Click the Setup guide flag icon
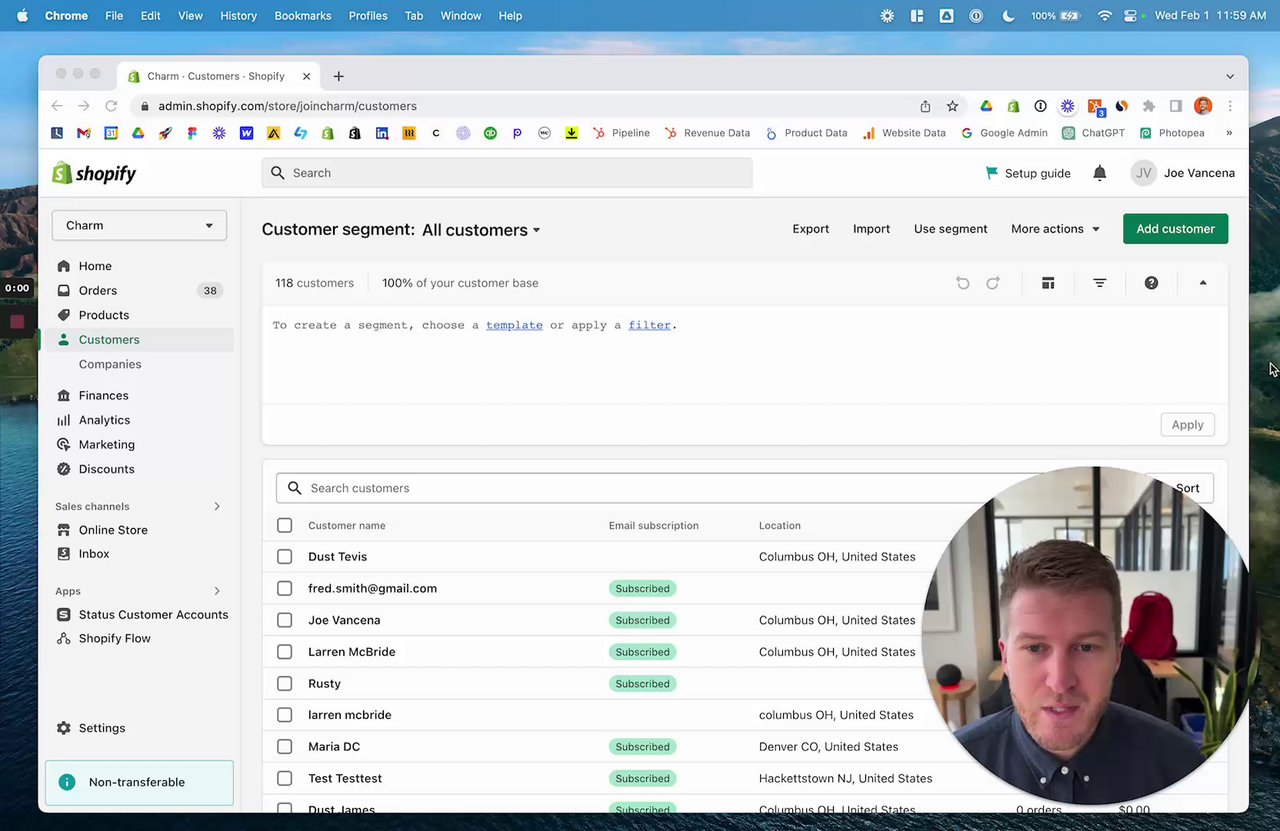Screen dimensions: 1280x831 tap(992, 173)
